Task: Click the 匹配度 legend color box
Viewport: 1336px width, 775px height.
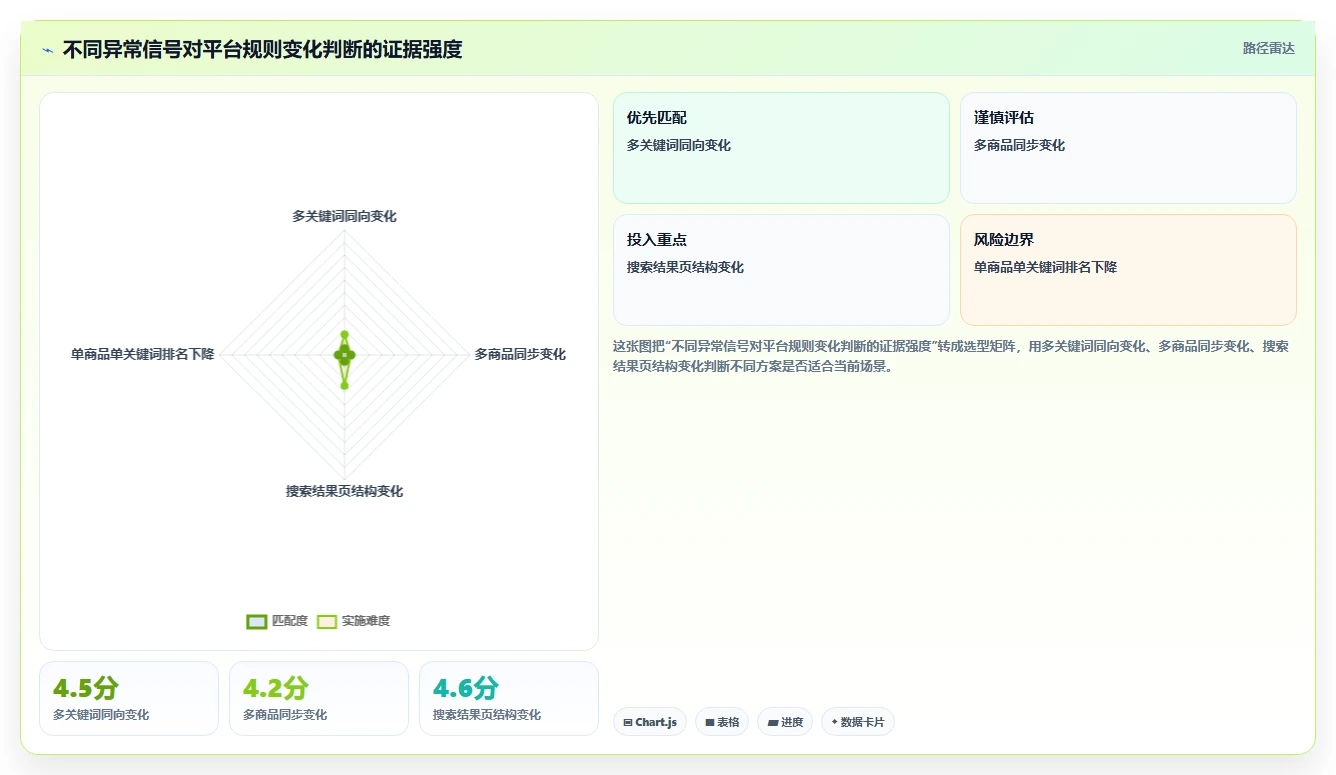Action: (x=257, y=621)
